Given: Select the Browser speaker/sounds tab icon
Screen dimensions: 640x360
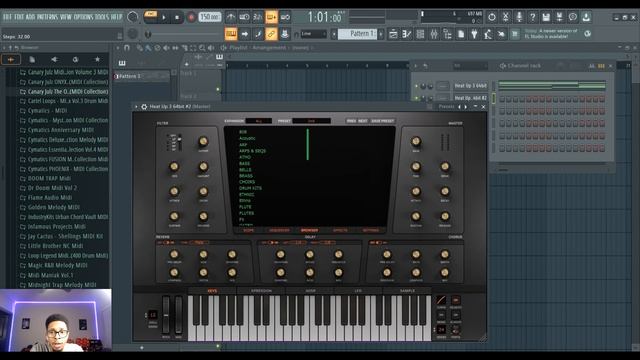Looking at the screenshot, I should pyautogui.click(x=54, y=60).
